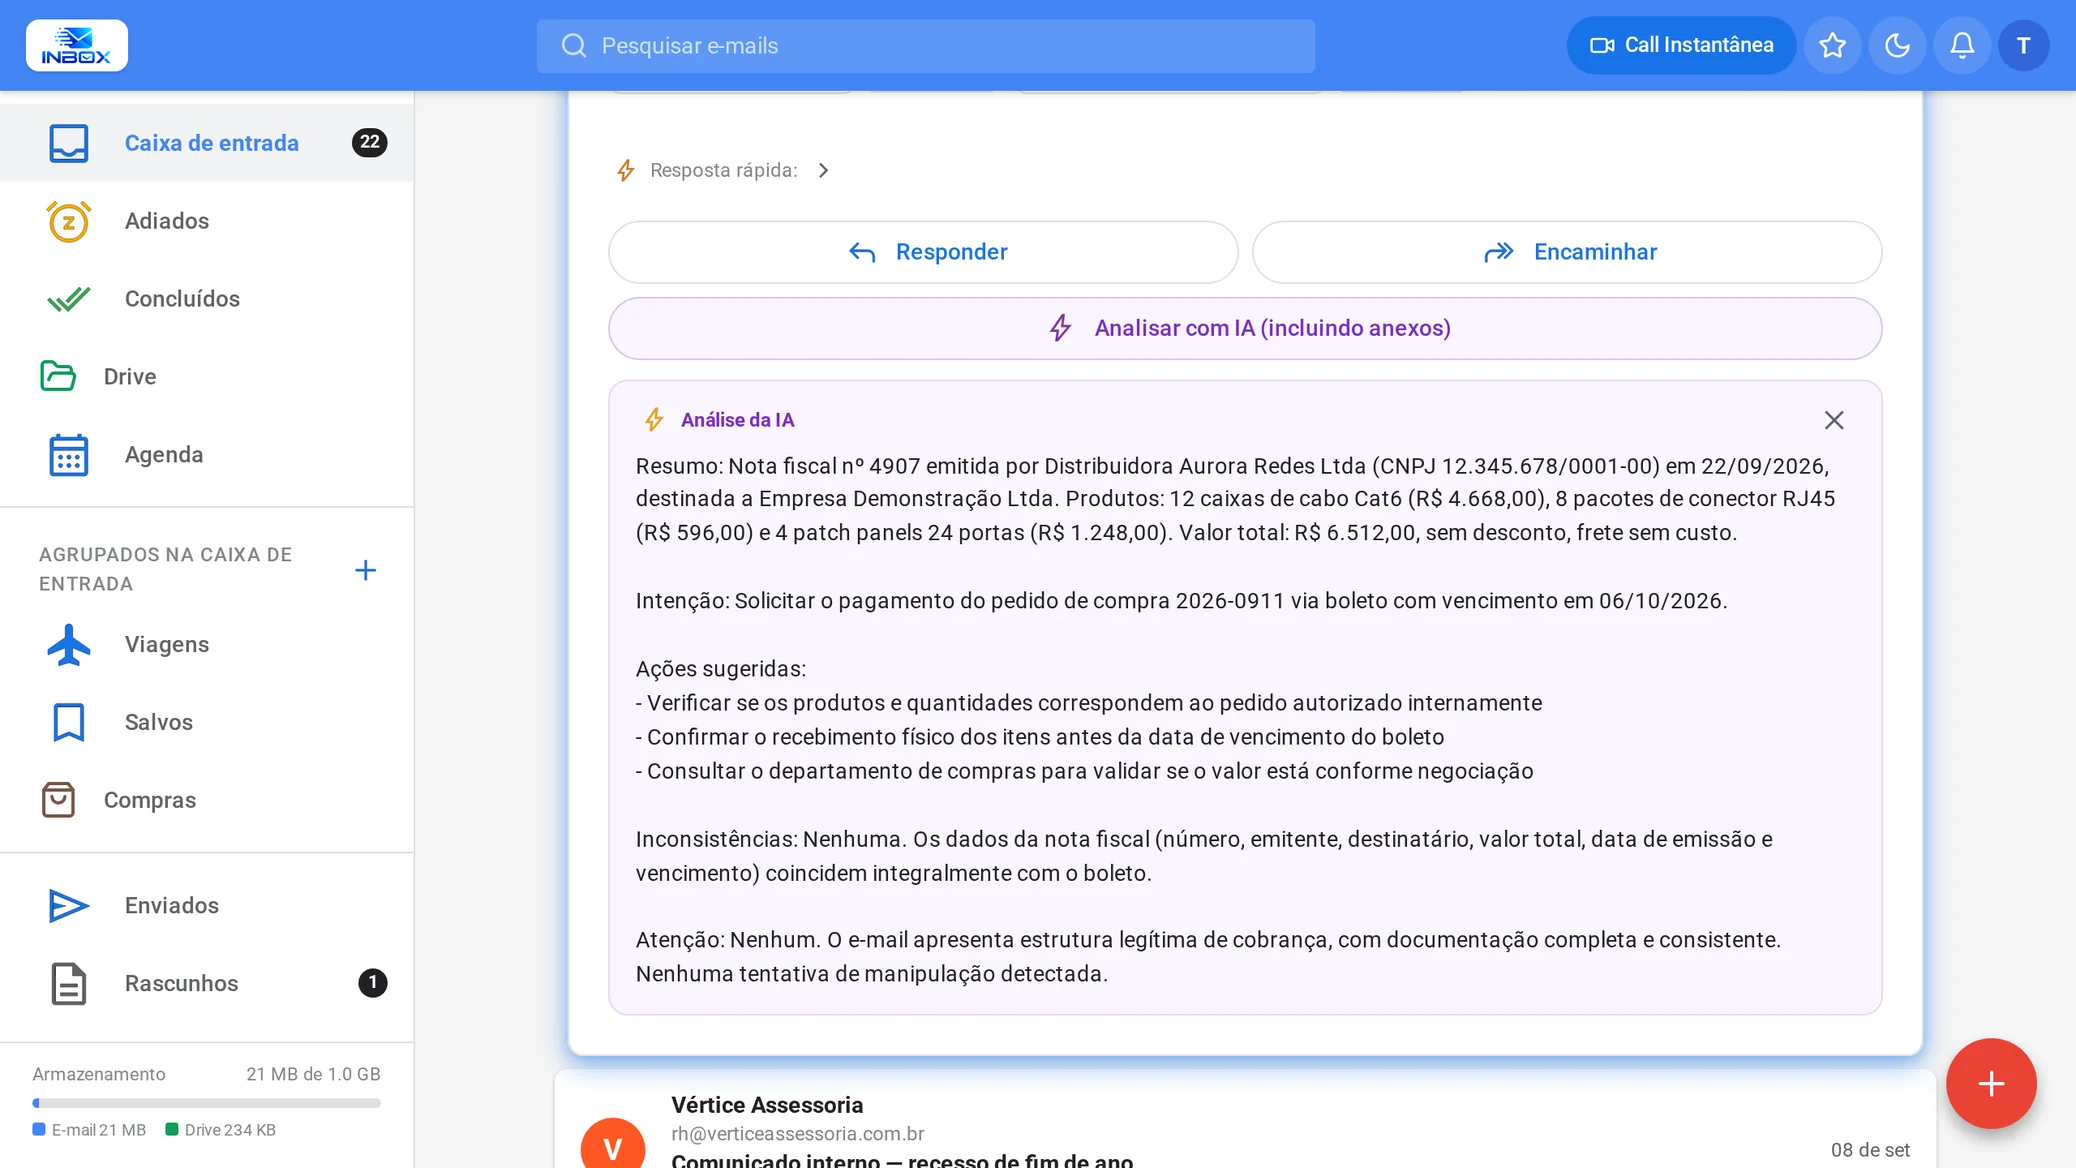Click the 'E-mail 21 MB' storage legend
The image size is (2076, 1168).
[x=90, y=1130]
